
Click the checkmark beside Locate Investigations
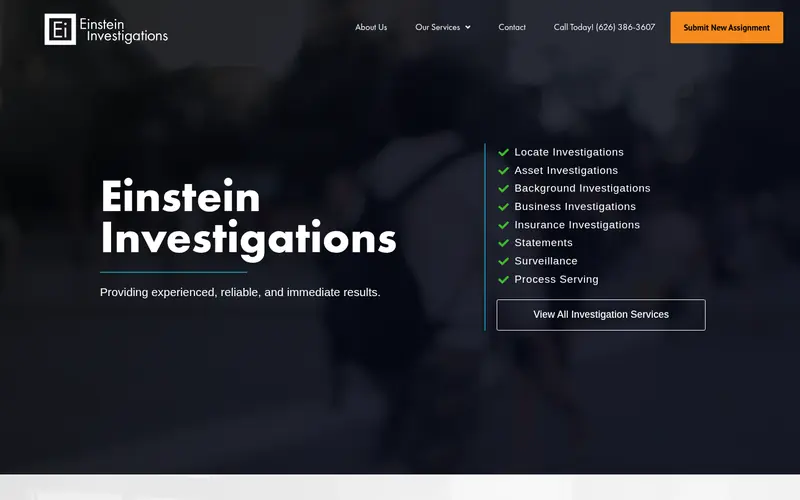504,152
